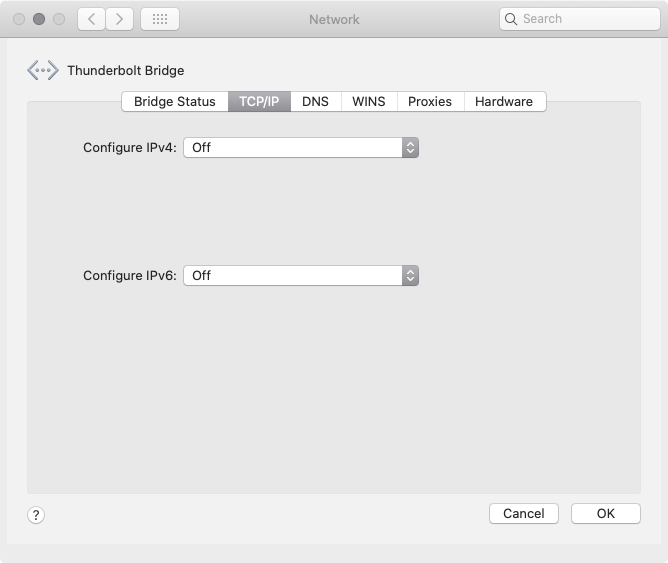Select the TCP/IP tab
Screen dimensions: 668x563
click(x=259, y=101)
